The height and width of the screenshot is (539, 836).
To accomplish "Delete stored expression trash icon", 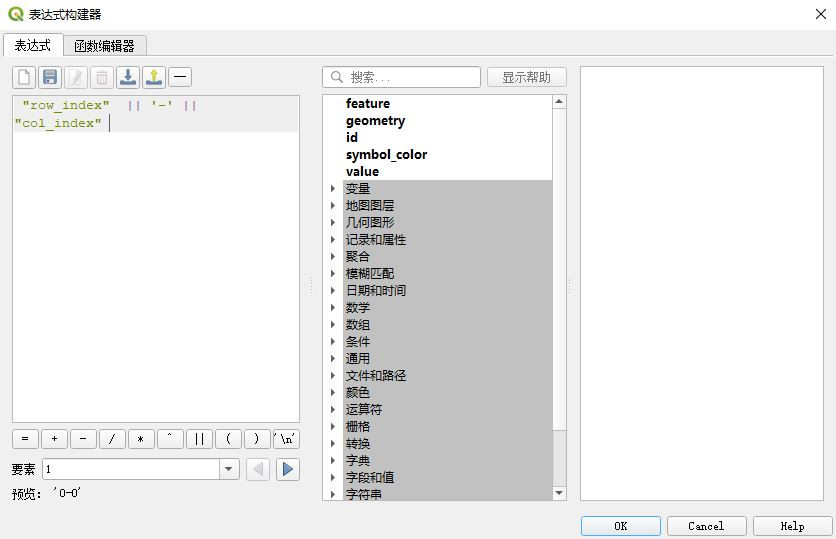I will 102,77.
